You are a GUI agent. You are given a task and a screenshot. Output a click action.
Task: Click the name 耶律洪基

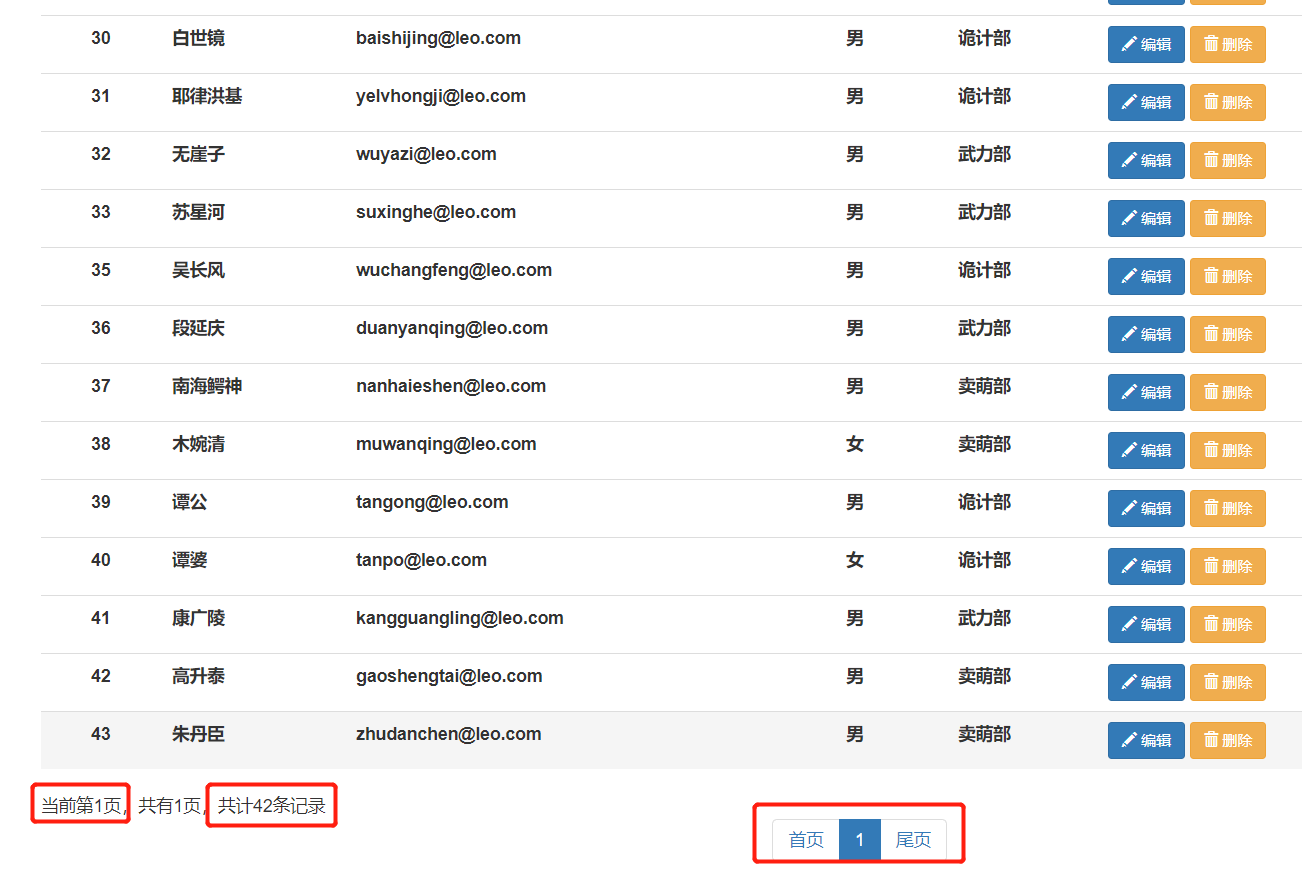pyautogui.click(x=207, y=96)
